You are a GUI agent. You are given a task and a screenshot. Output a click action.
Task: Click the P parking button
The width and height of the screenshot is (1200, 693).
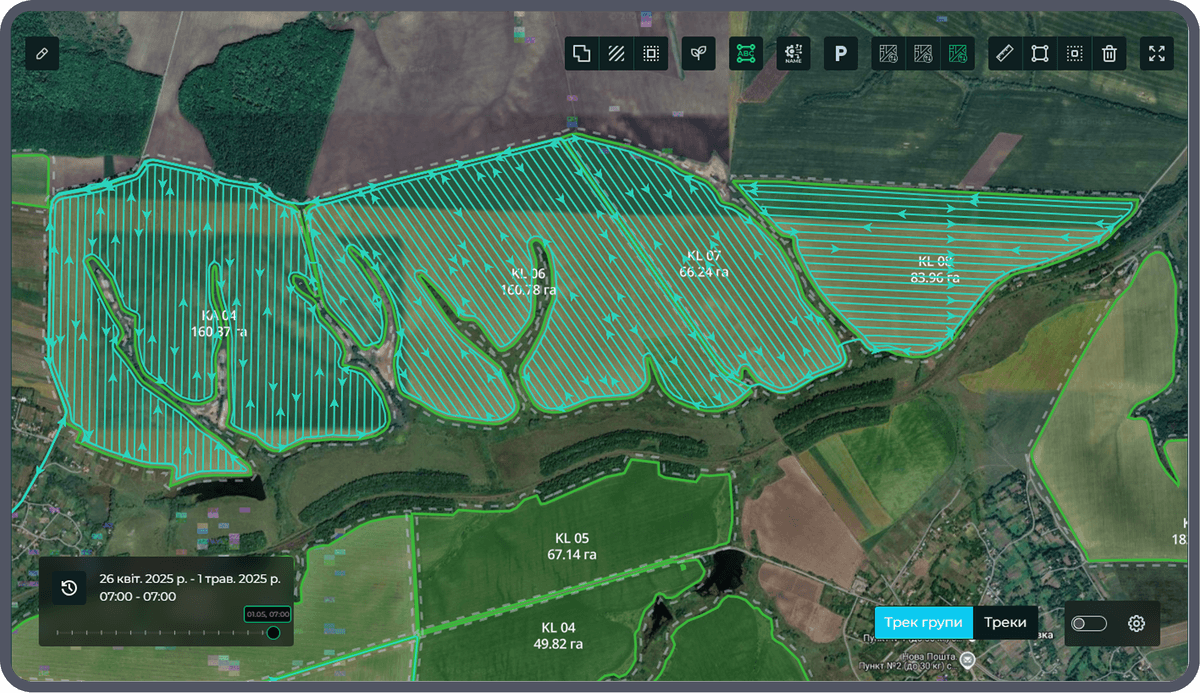click(841, 54)
